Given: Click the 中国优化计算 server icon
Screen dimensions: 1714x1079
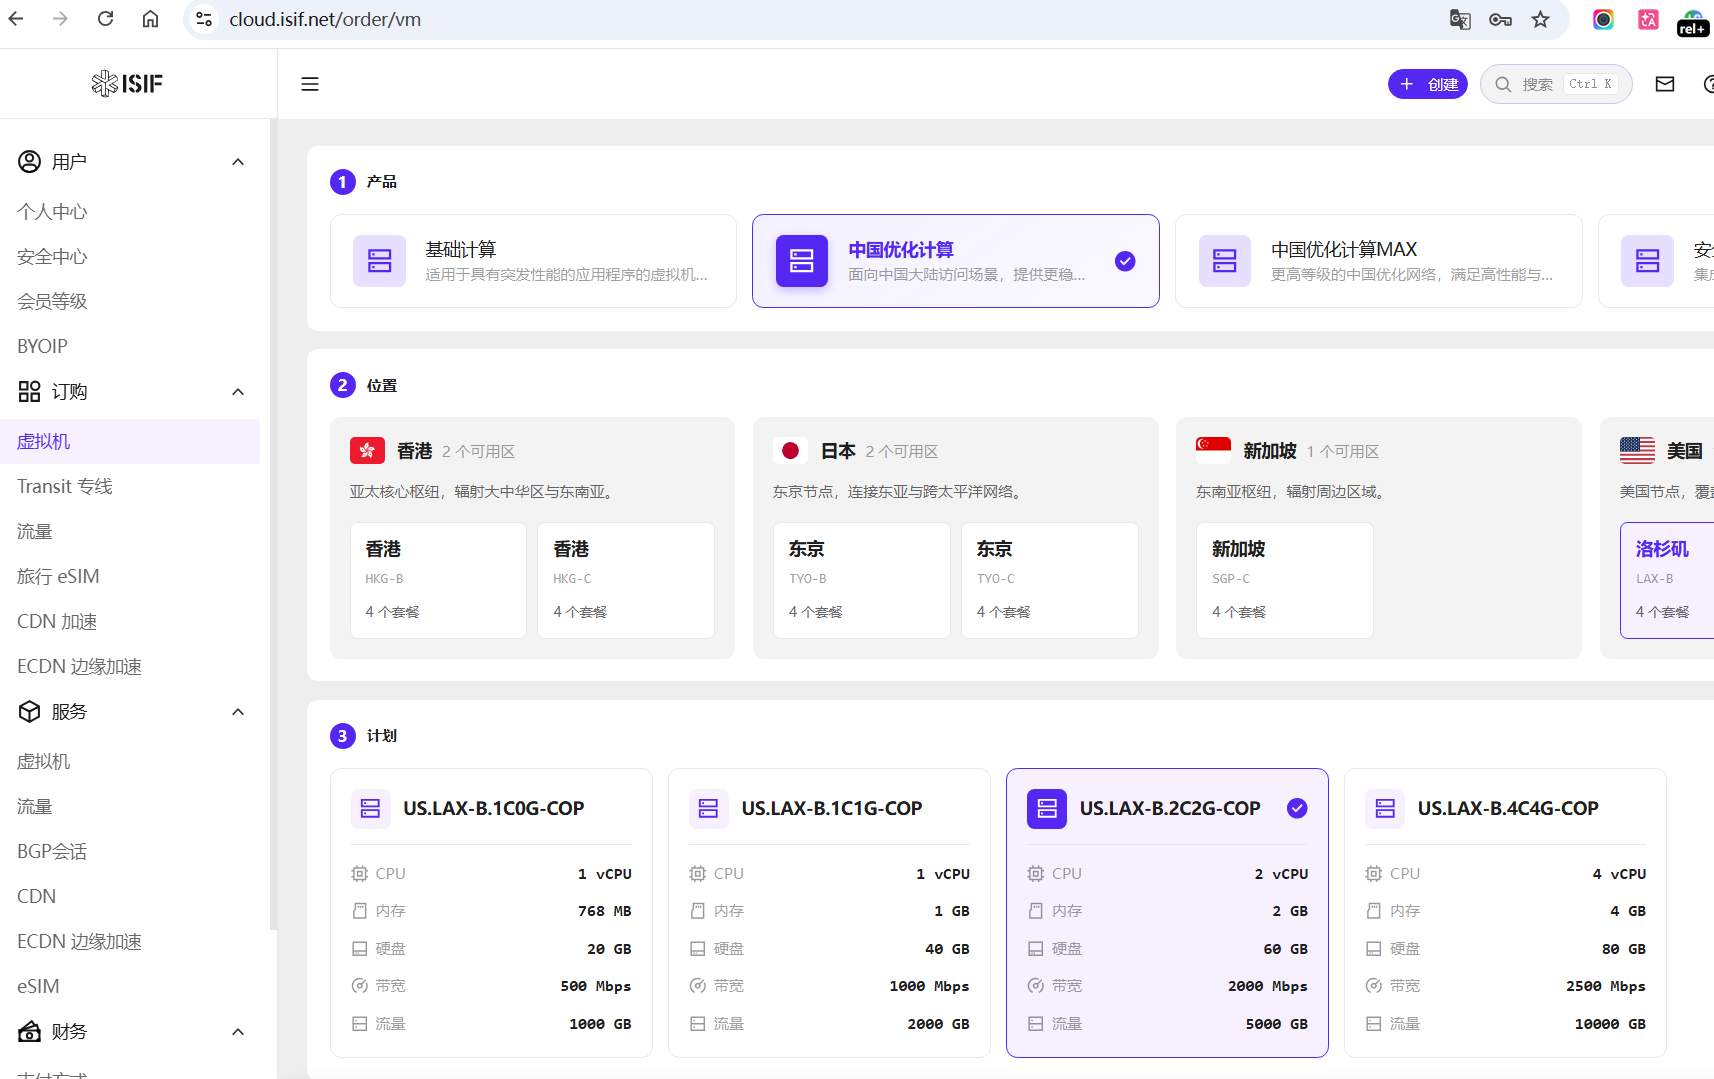Looking at the screenshot, I should point(802,261).
